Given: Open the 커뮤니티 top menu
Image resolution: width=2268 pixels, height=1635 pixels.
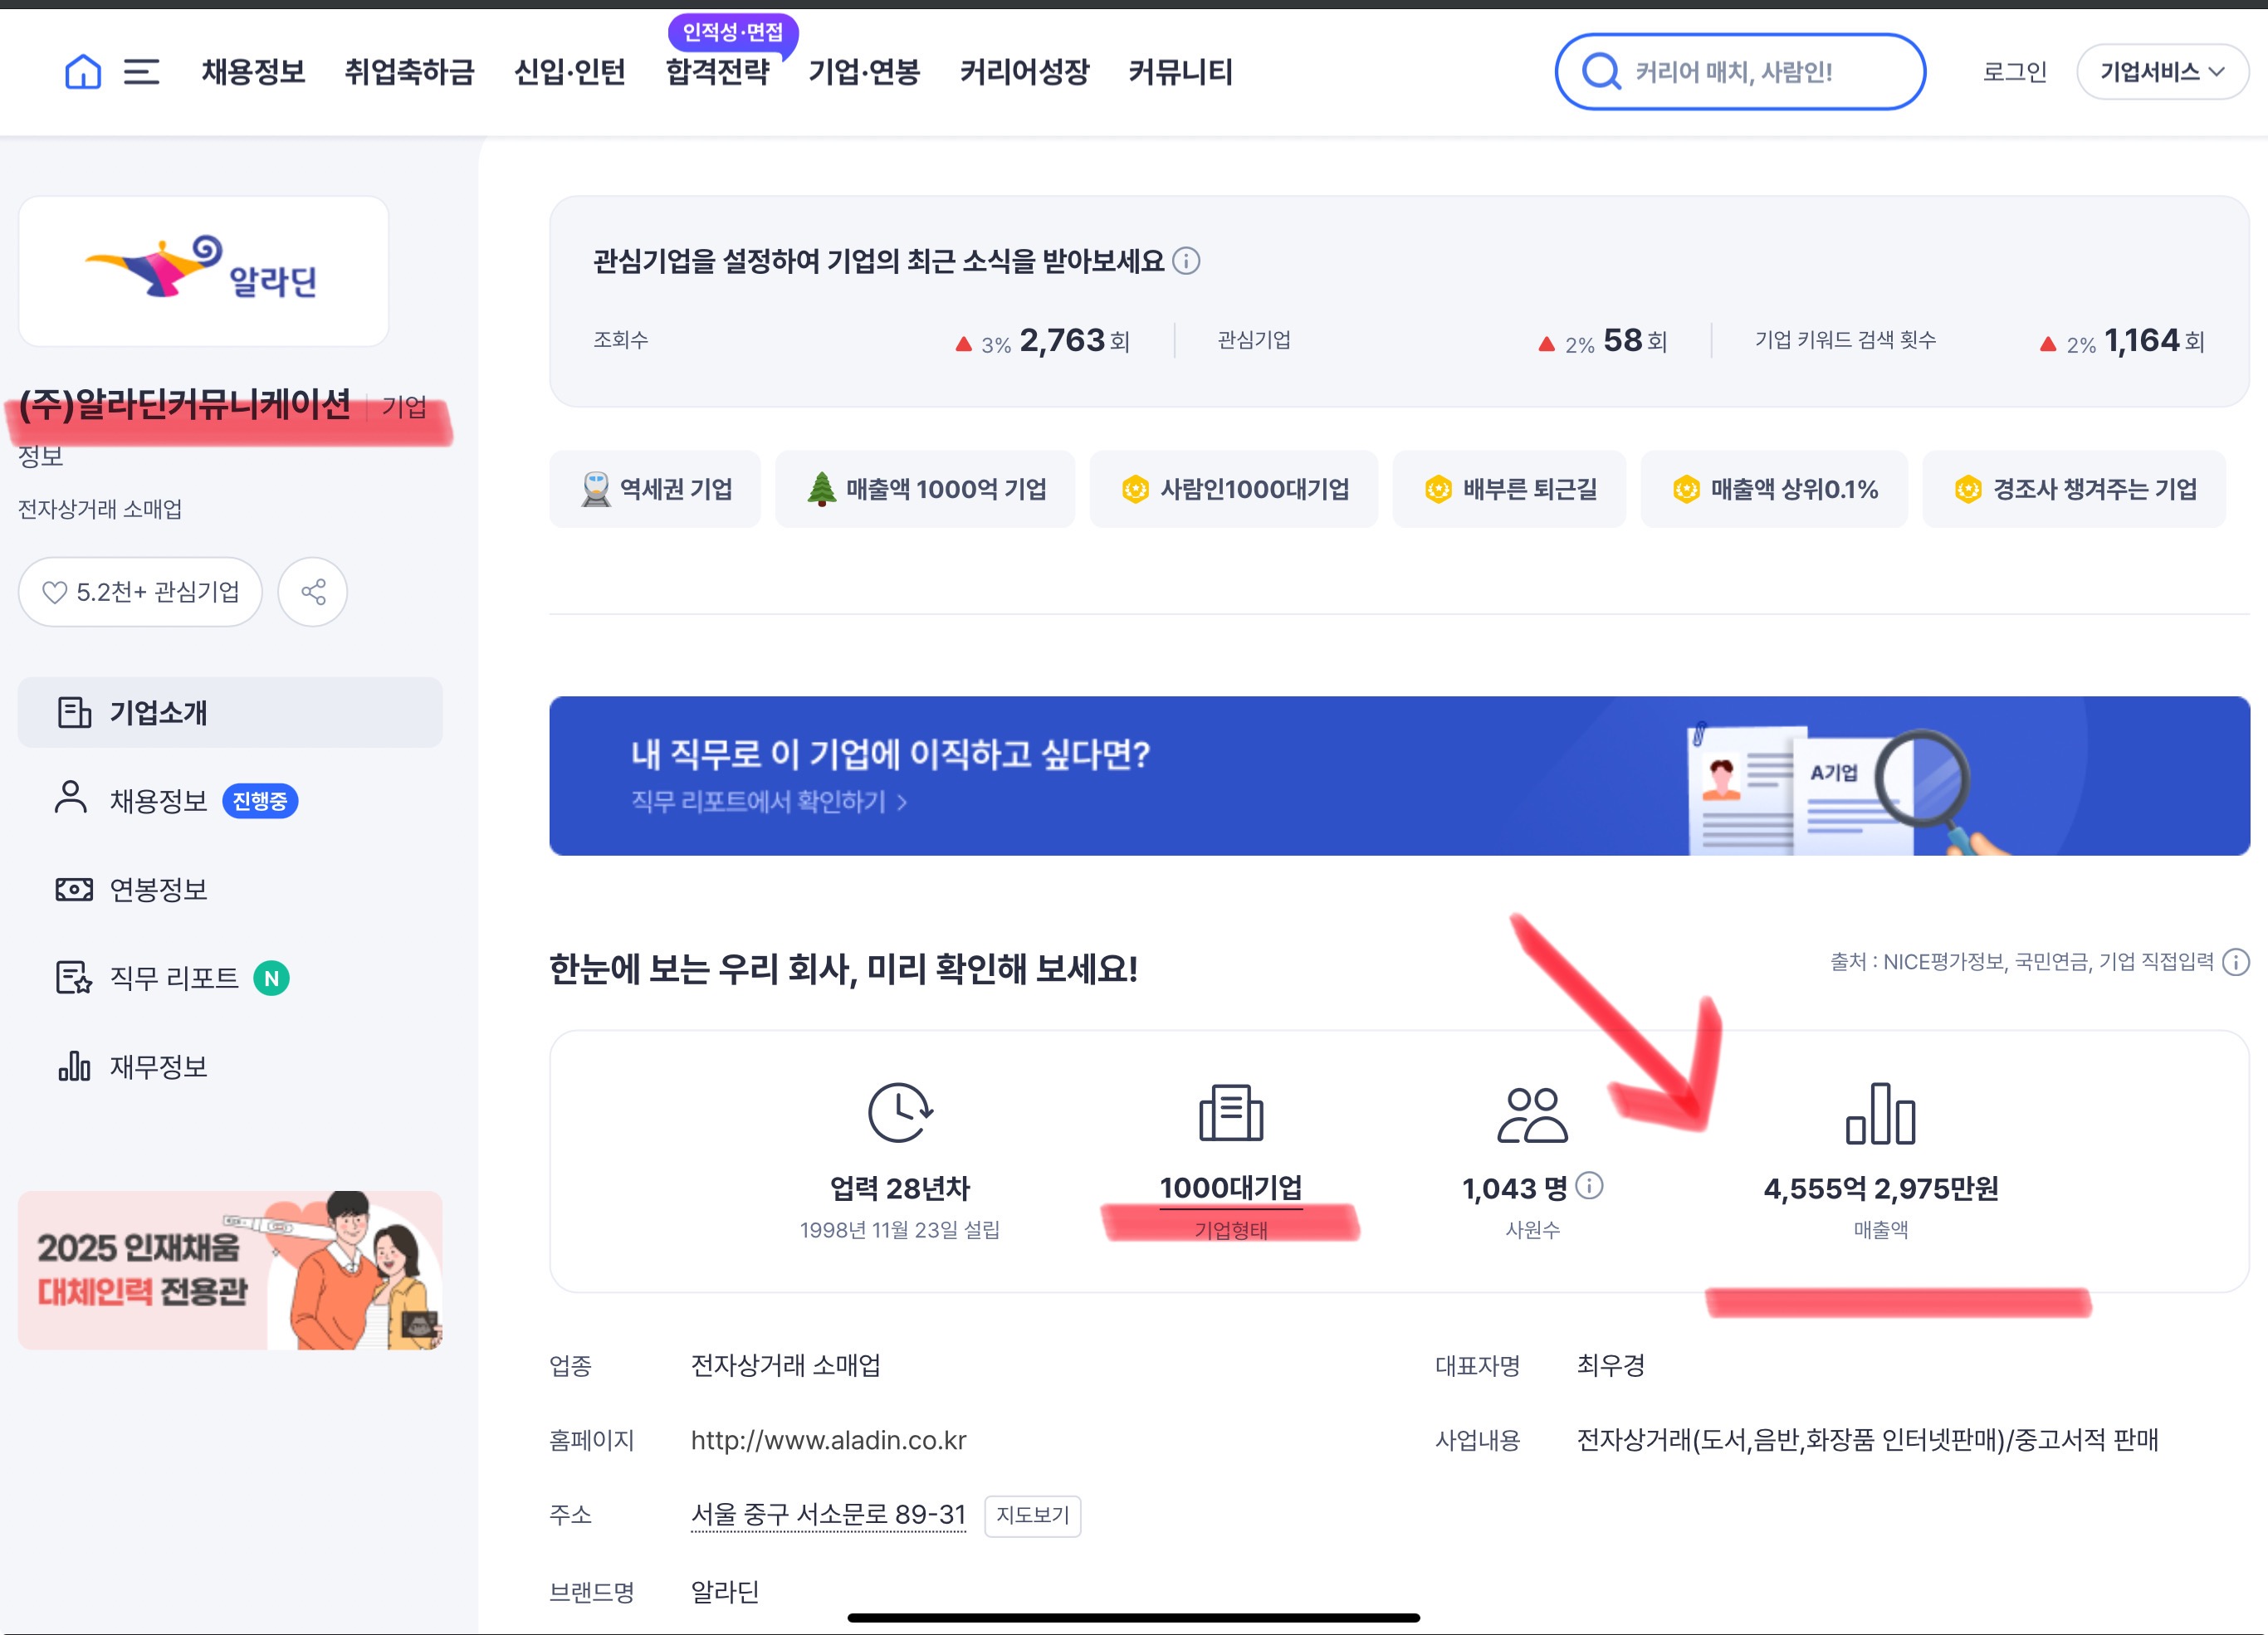Looking at the screenshot, I should tap(1180, 72).
